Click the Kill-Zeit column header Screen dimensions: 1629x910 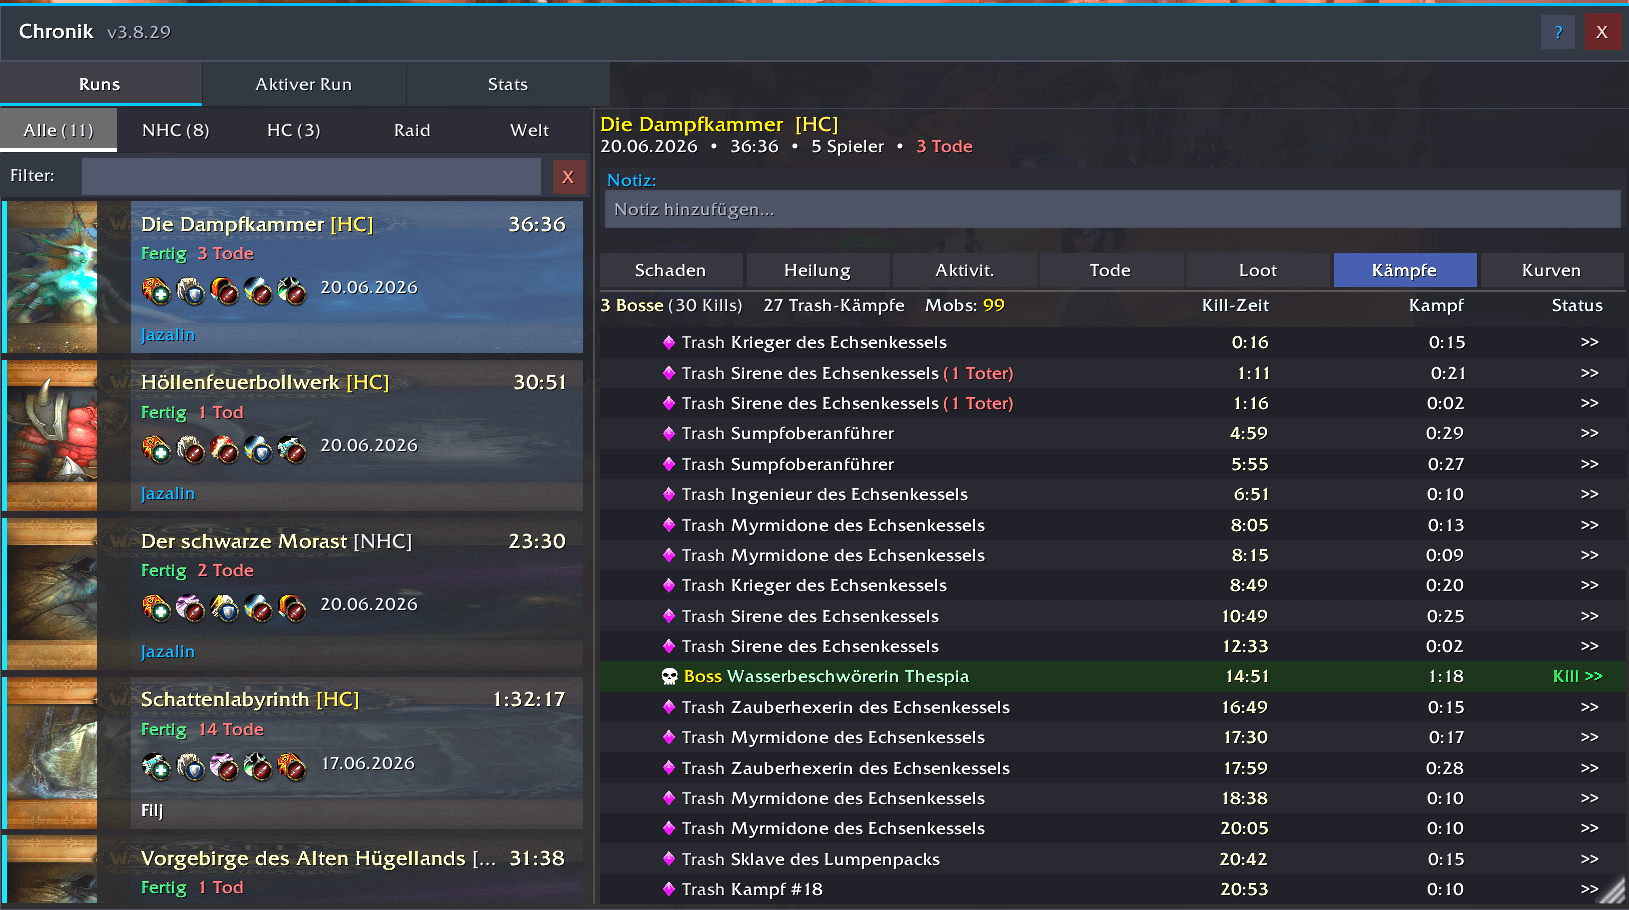click(x=1235, y=305)
